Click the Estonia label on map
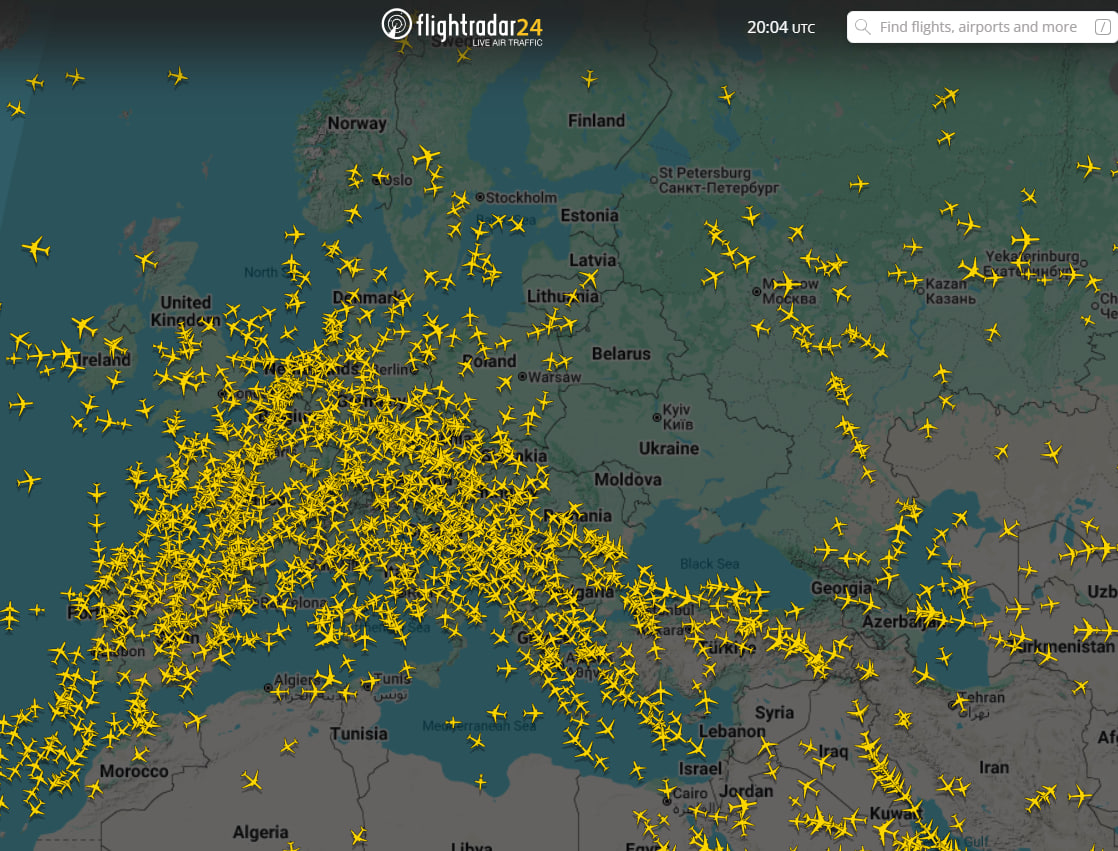Image resolution: width=1118 pixels, height=851 pixels. coord(590,215)
